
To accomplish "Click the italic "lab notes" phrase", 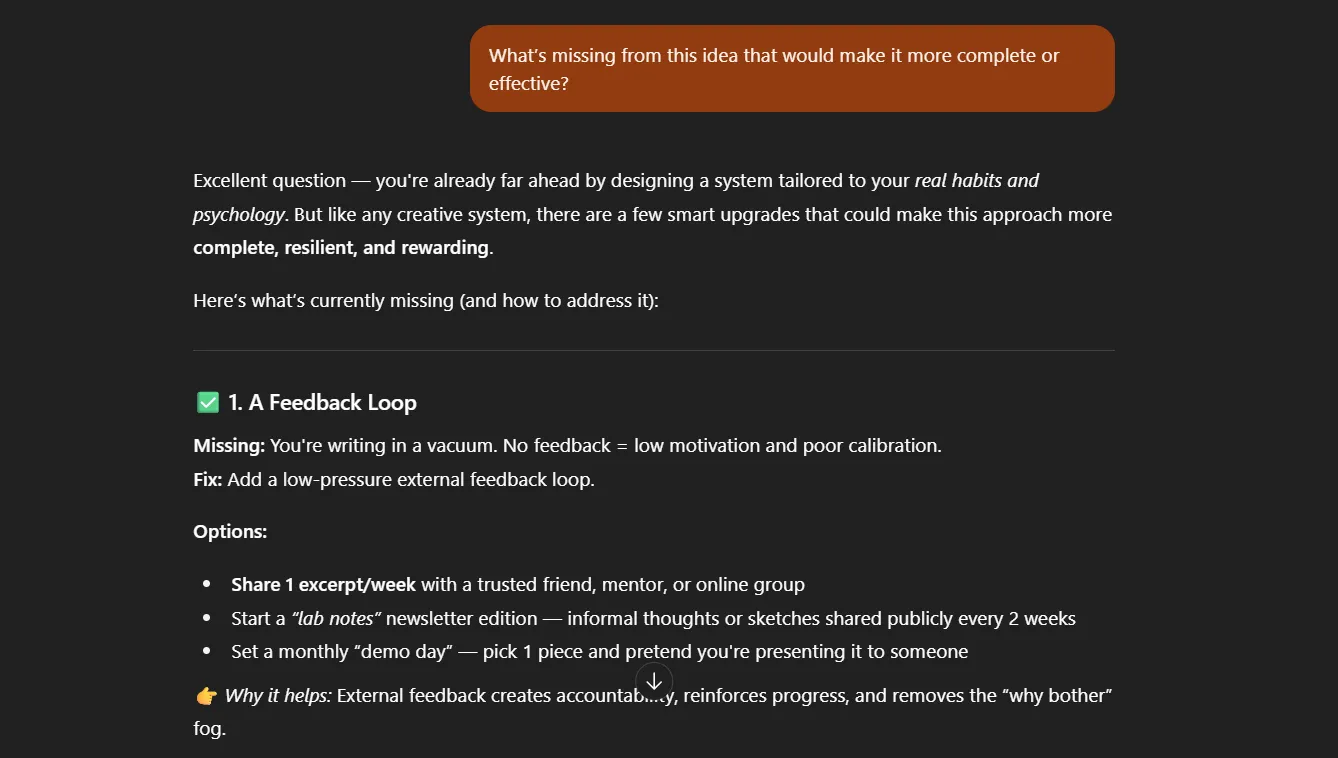I will tap(336, 619).
